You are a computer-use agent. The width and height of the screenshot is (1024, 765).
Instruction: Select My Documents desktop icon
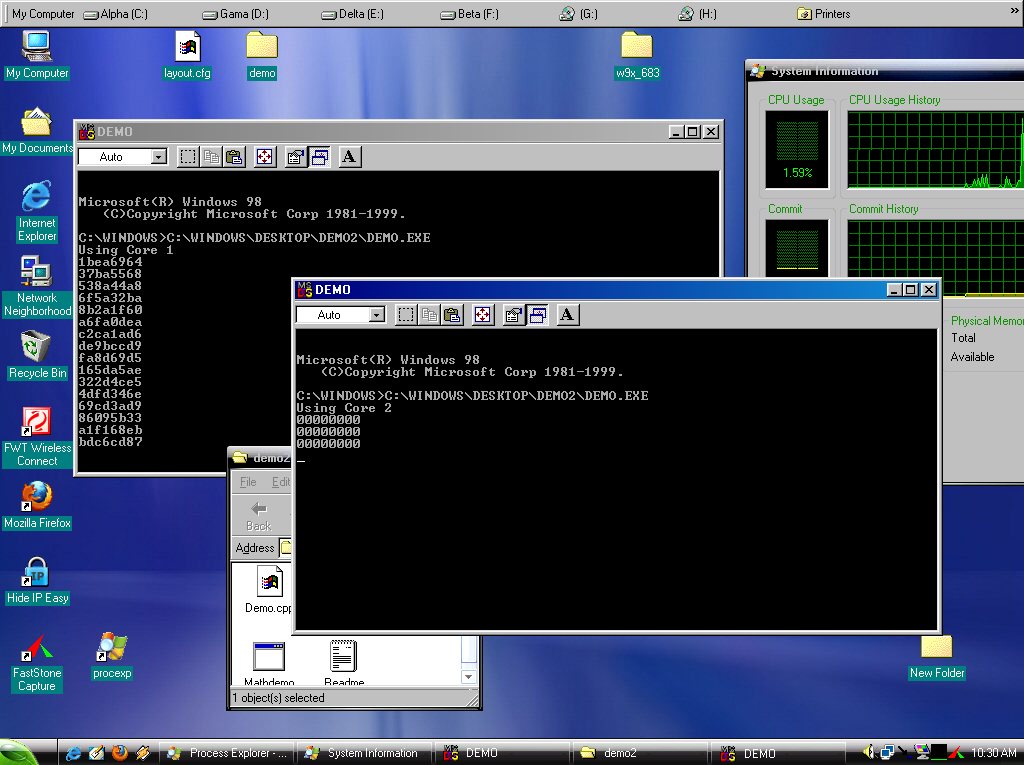(37, 130)
